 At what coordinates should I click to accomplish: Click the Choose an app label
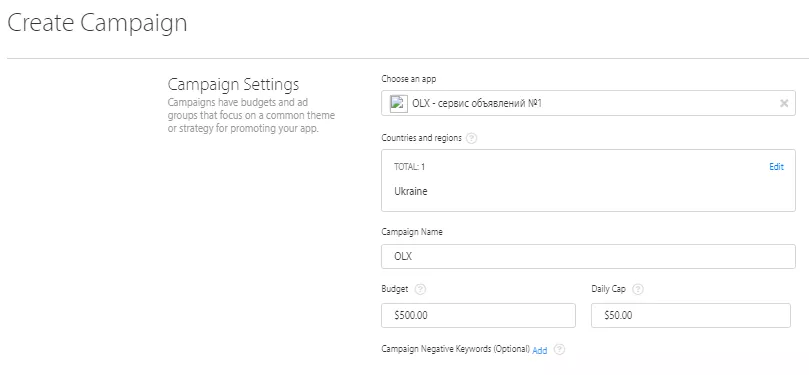[409, 79]
